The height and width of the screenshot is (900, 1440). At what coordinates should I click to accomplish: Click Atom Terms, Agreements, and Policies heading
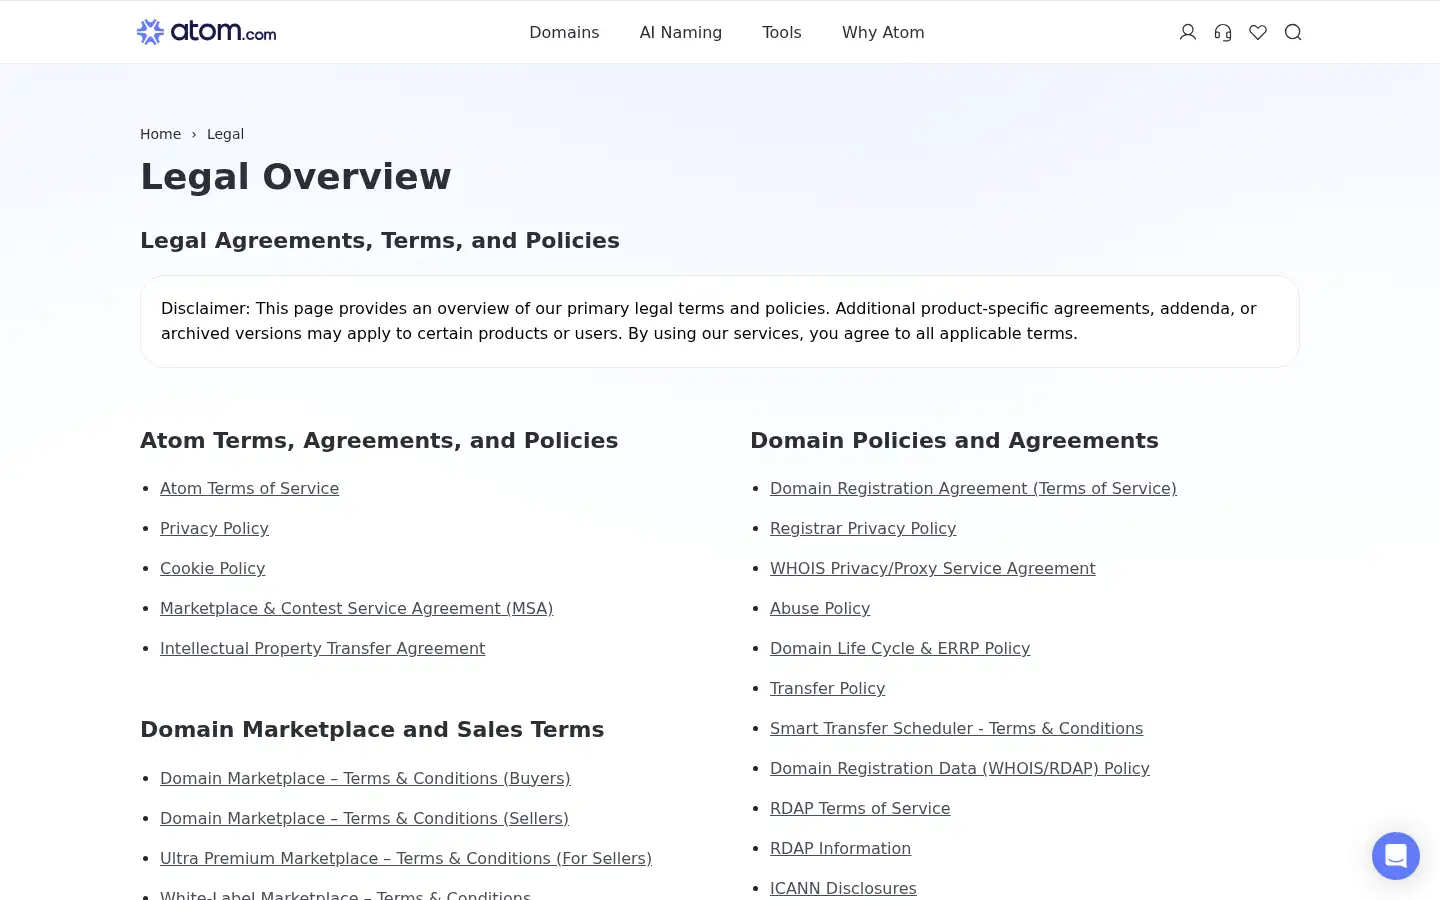pyautogui.click(x=379, y=440)
